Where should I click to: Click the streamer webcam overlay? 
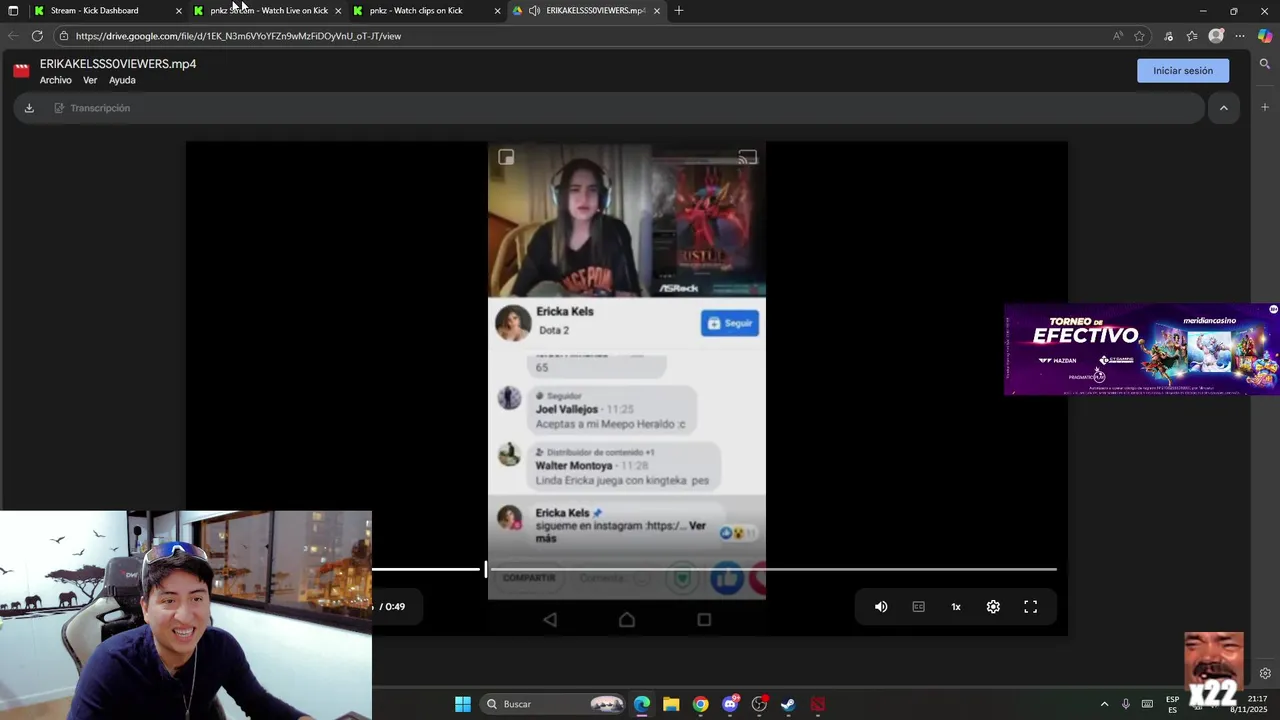click(x=186, y=615)
